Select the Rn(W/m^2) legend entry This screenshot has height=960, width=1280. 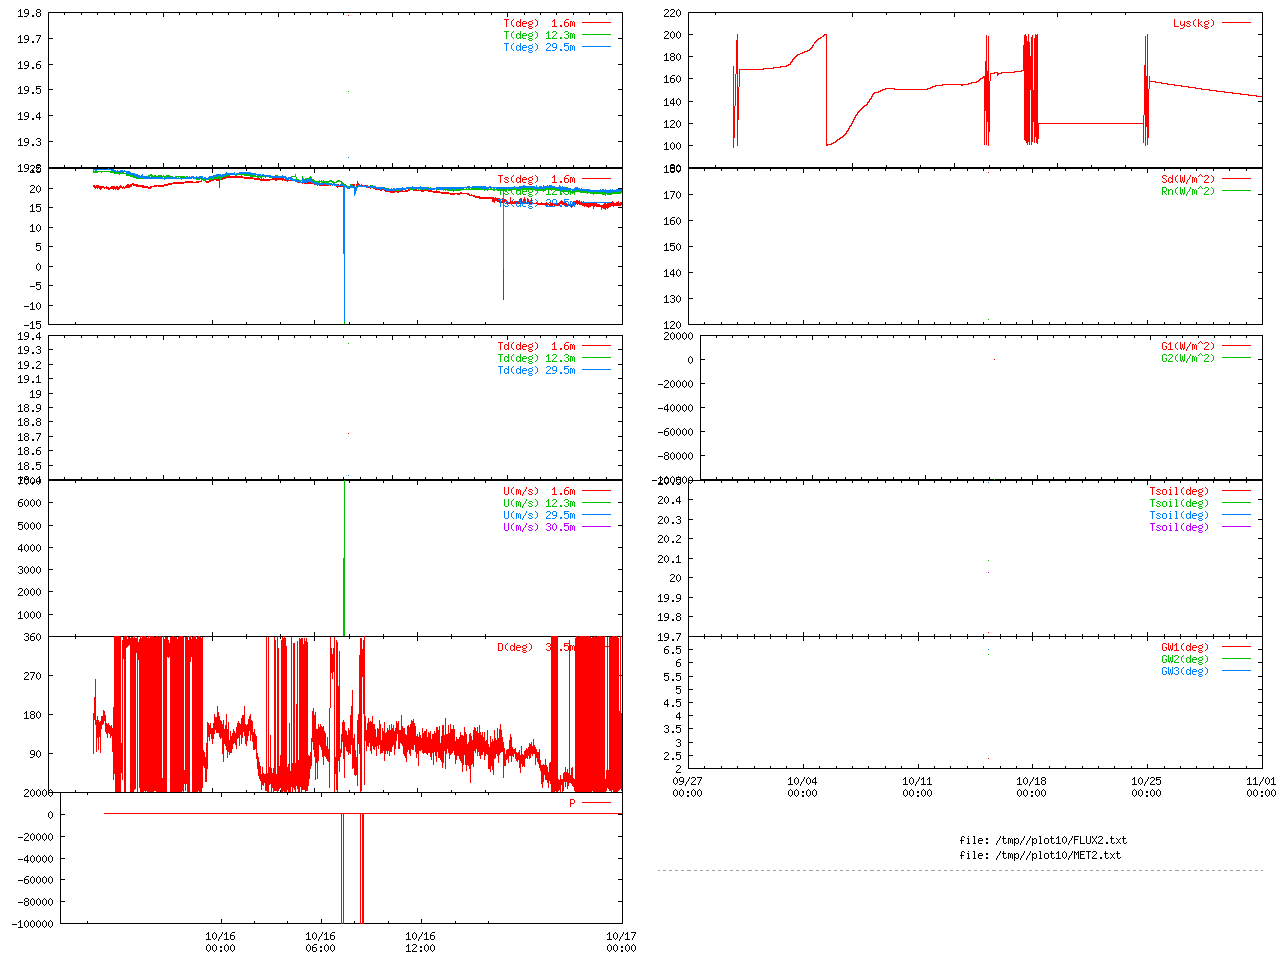(1187, 191)
